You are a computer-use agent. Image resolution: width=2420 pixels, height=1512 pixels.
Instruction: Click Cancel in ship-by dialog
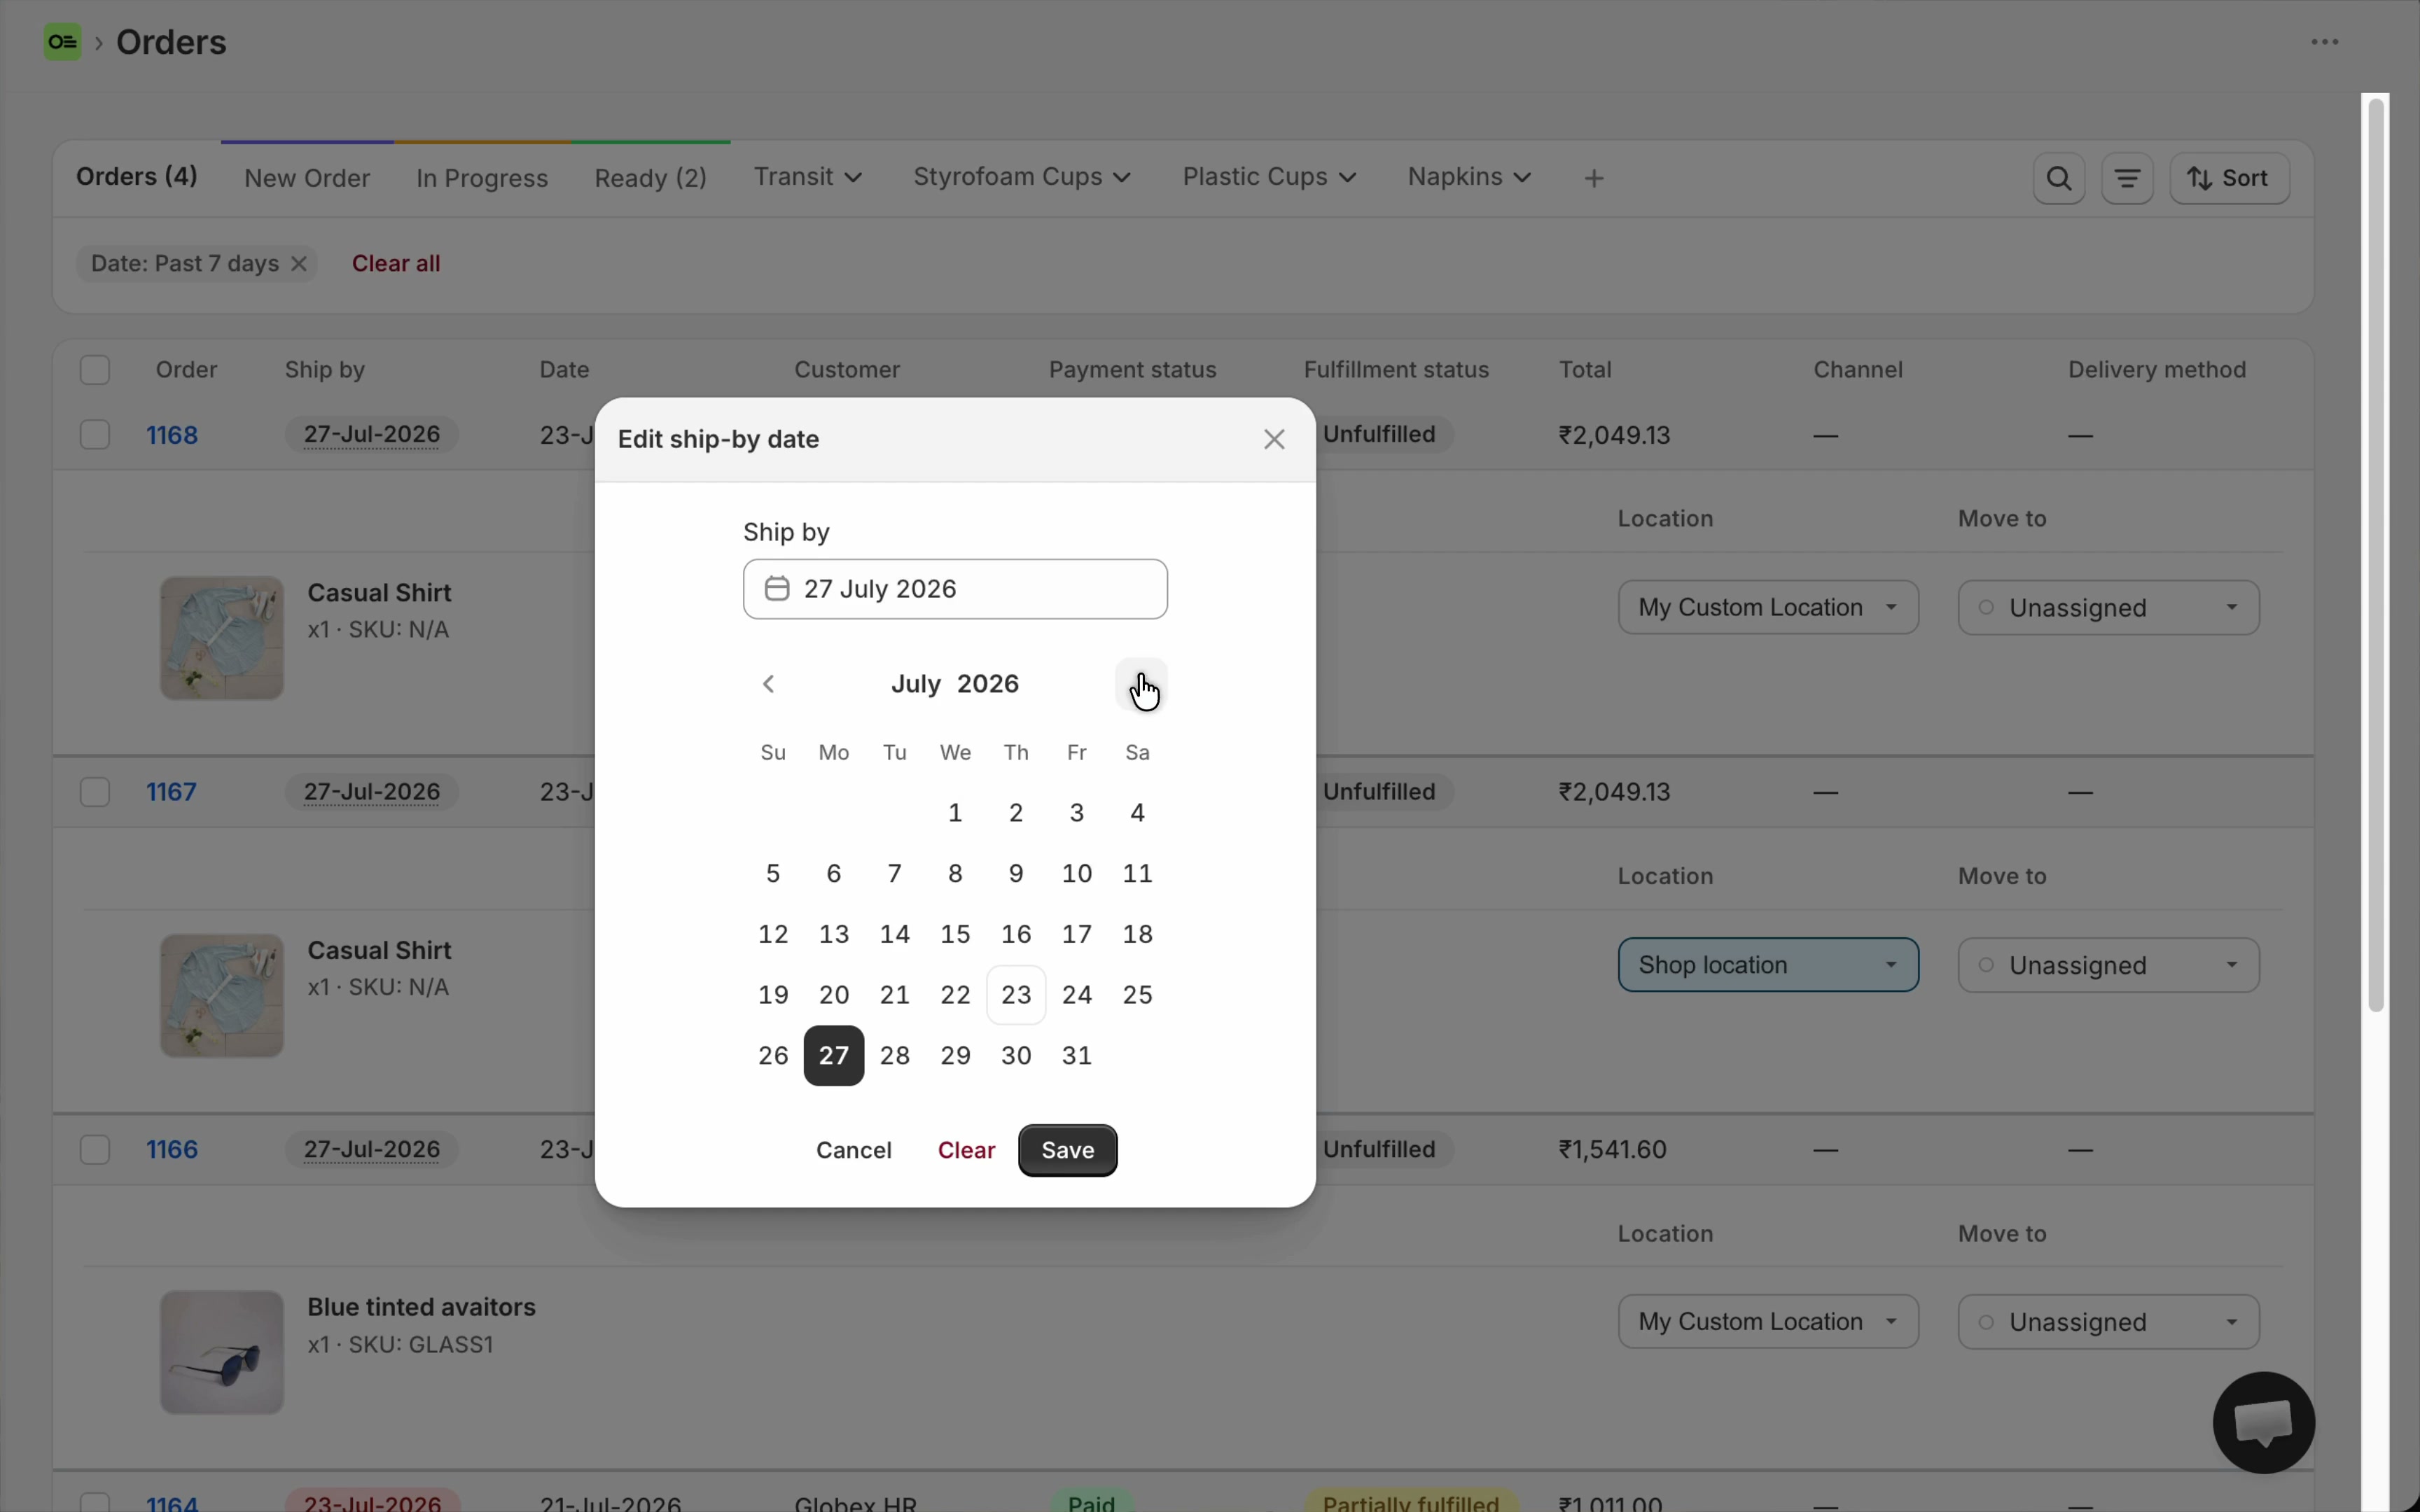[x=854, y=1151]
